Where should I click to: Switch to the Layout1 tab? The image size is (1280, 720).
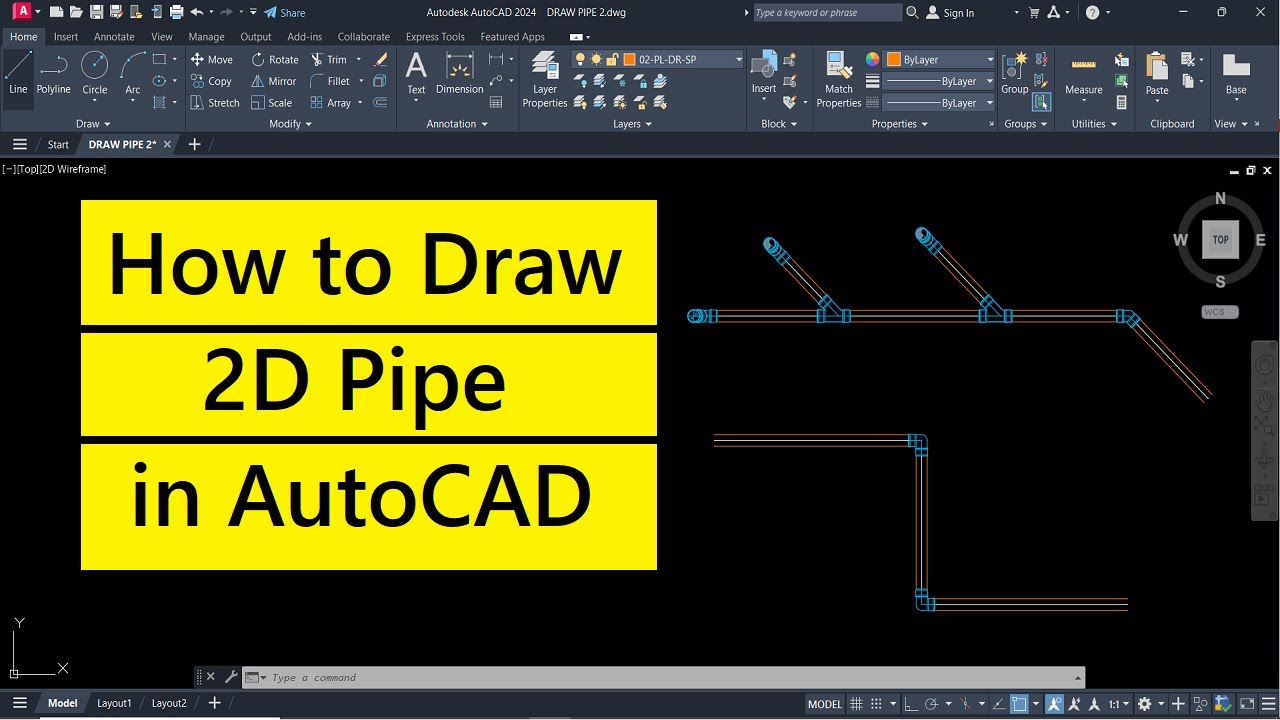[x=114, y=704]
